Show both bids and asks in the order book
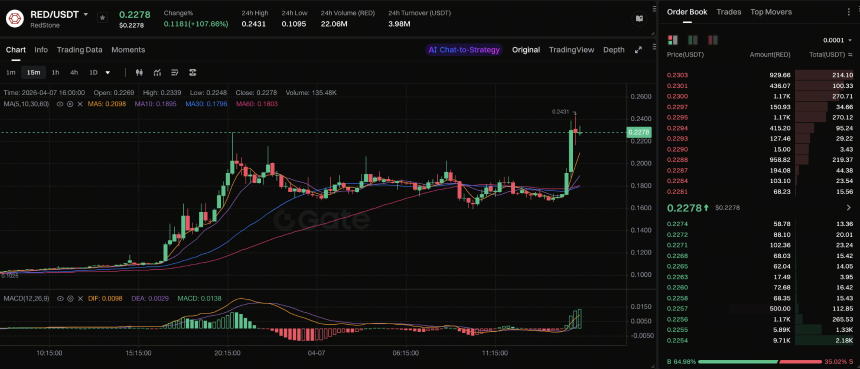Viewport: 860px width, 369px height. pyautogui.click(x=672, y=40)
